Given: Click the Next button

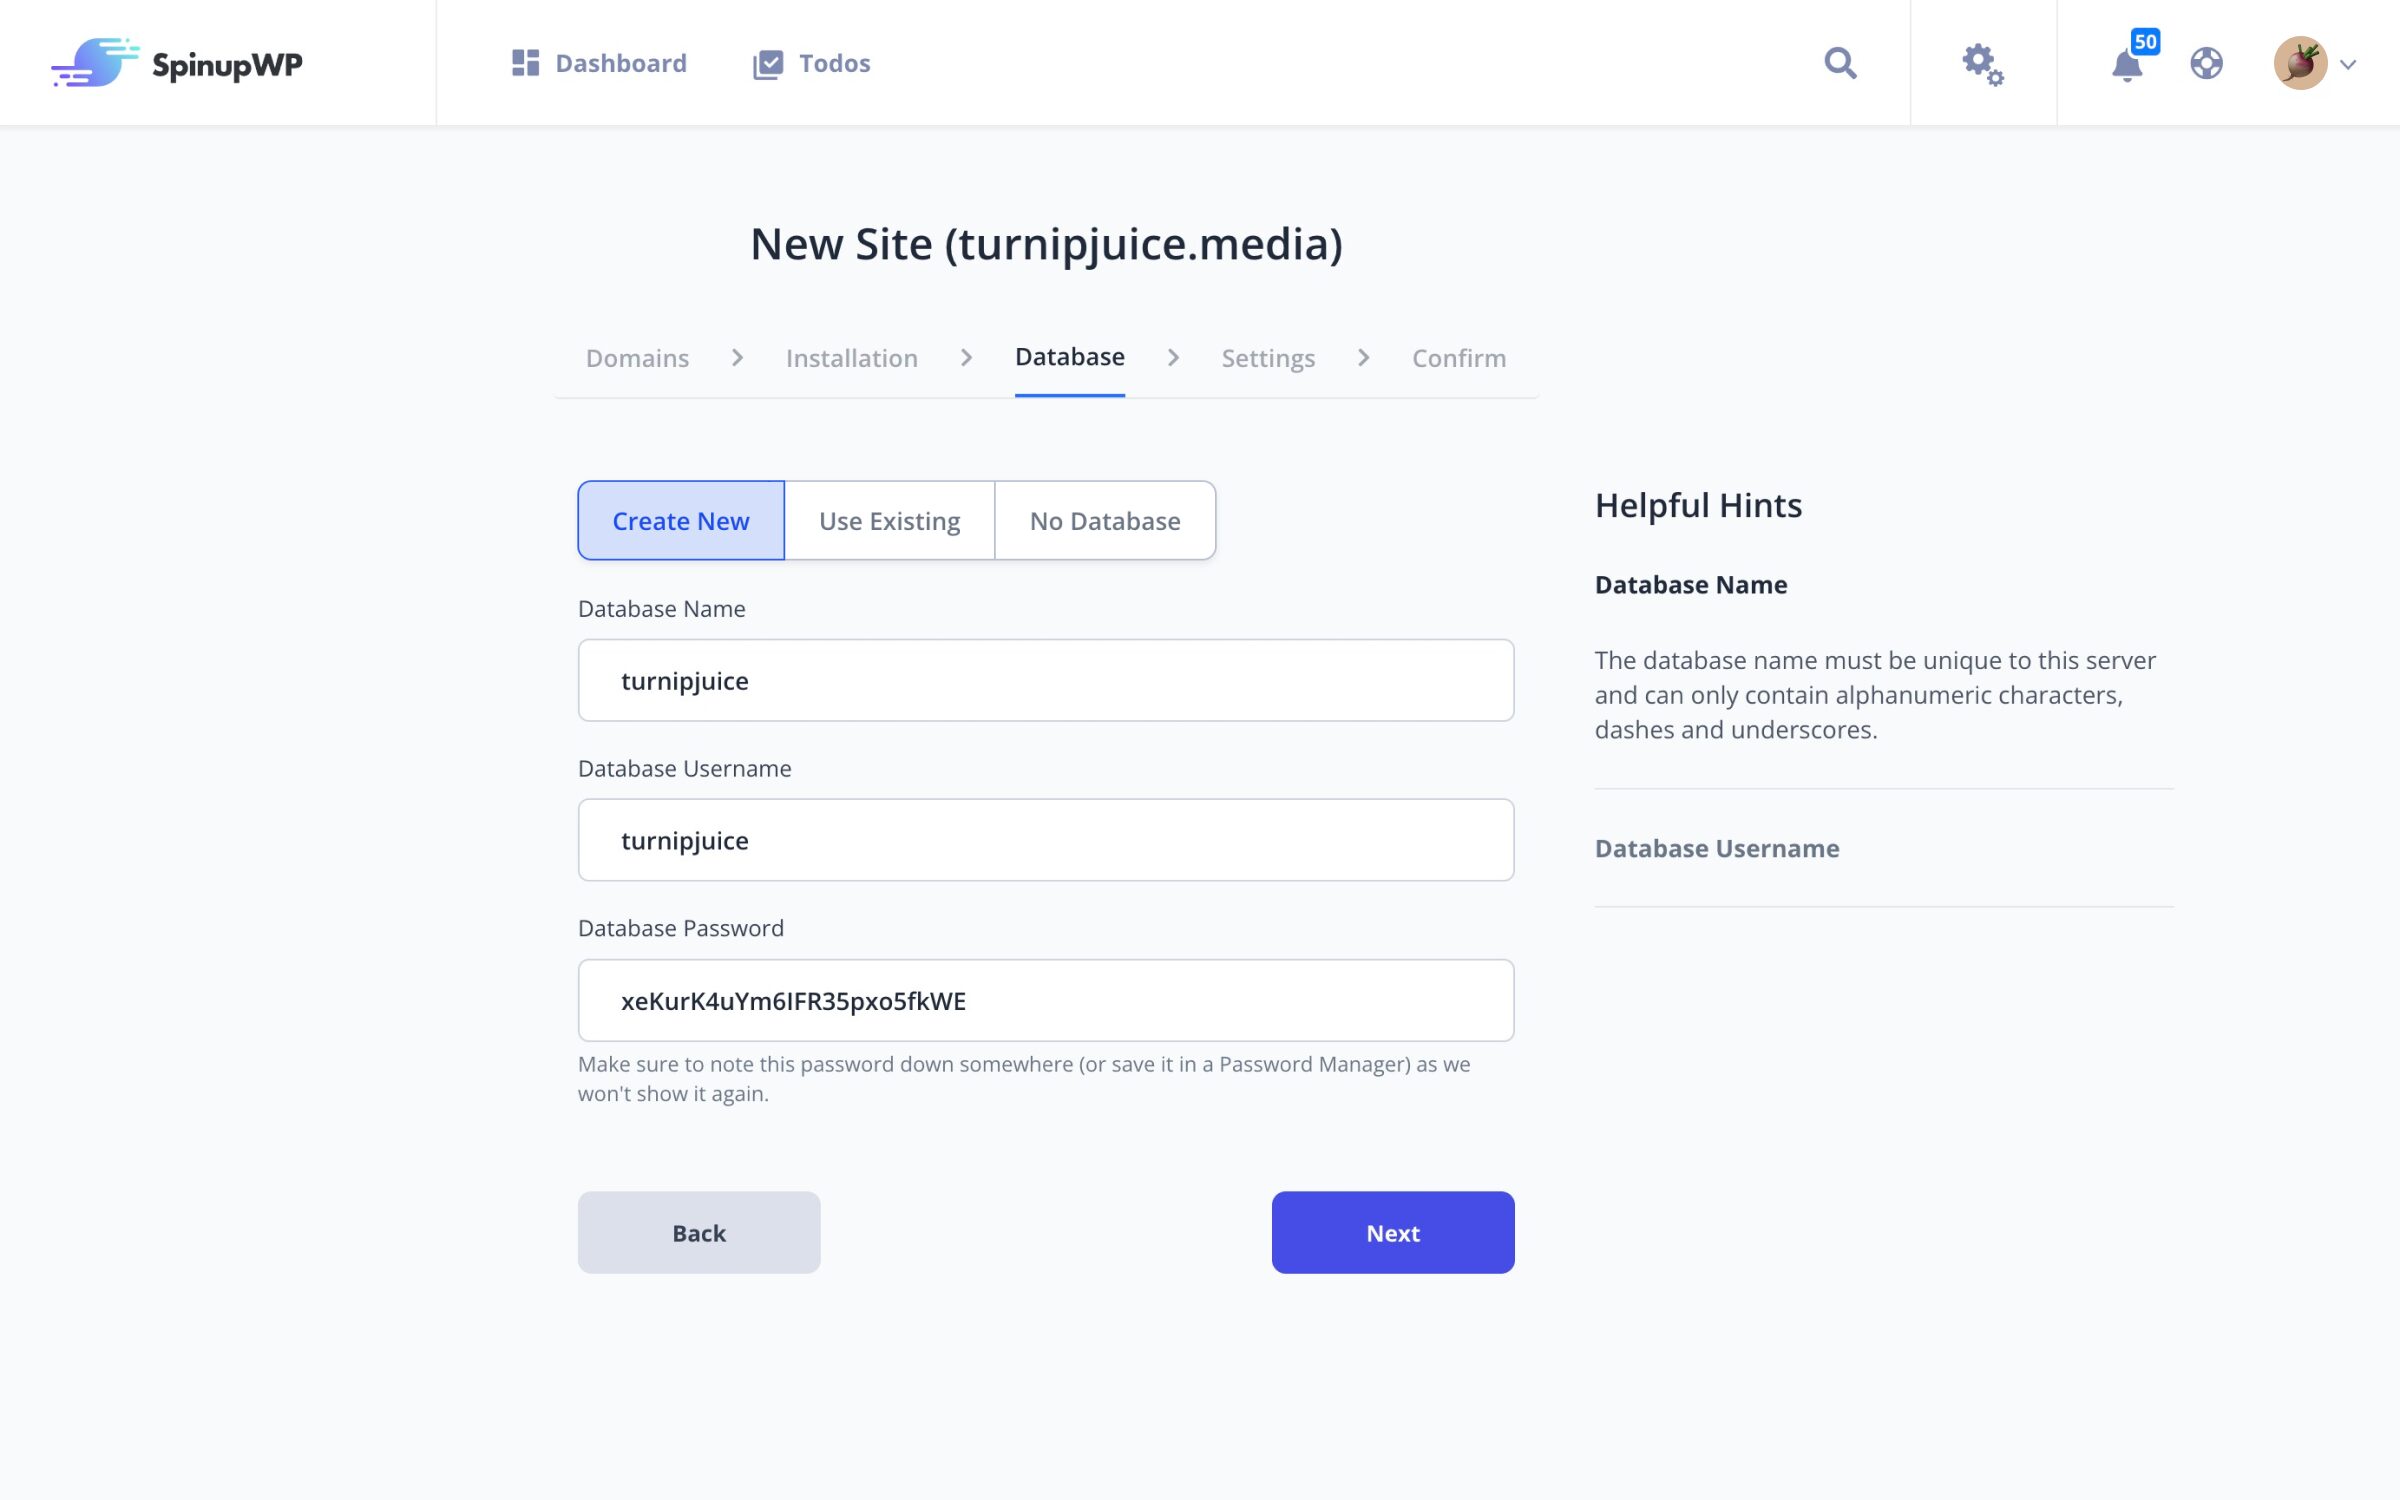Looking at the screenshot, I should (1393, 1232).
